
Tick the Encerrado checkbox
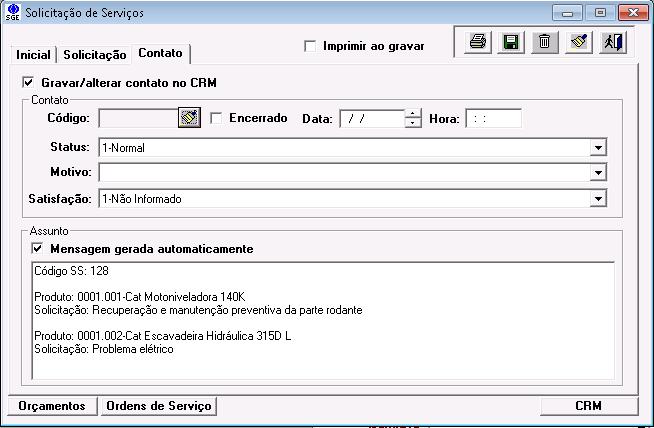coord(216,118)
